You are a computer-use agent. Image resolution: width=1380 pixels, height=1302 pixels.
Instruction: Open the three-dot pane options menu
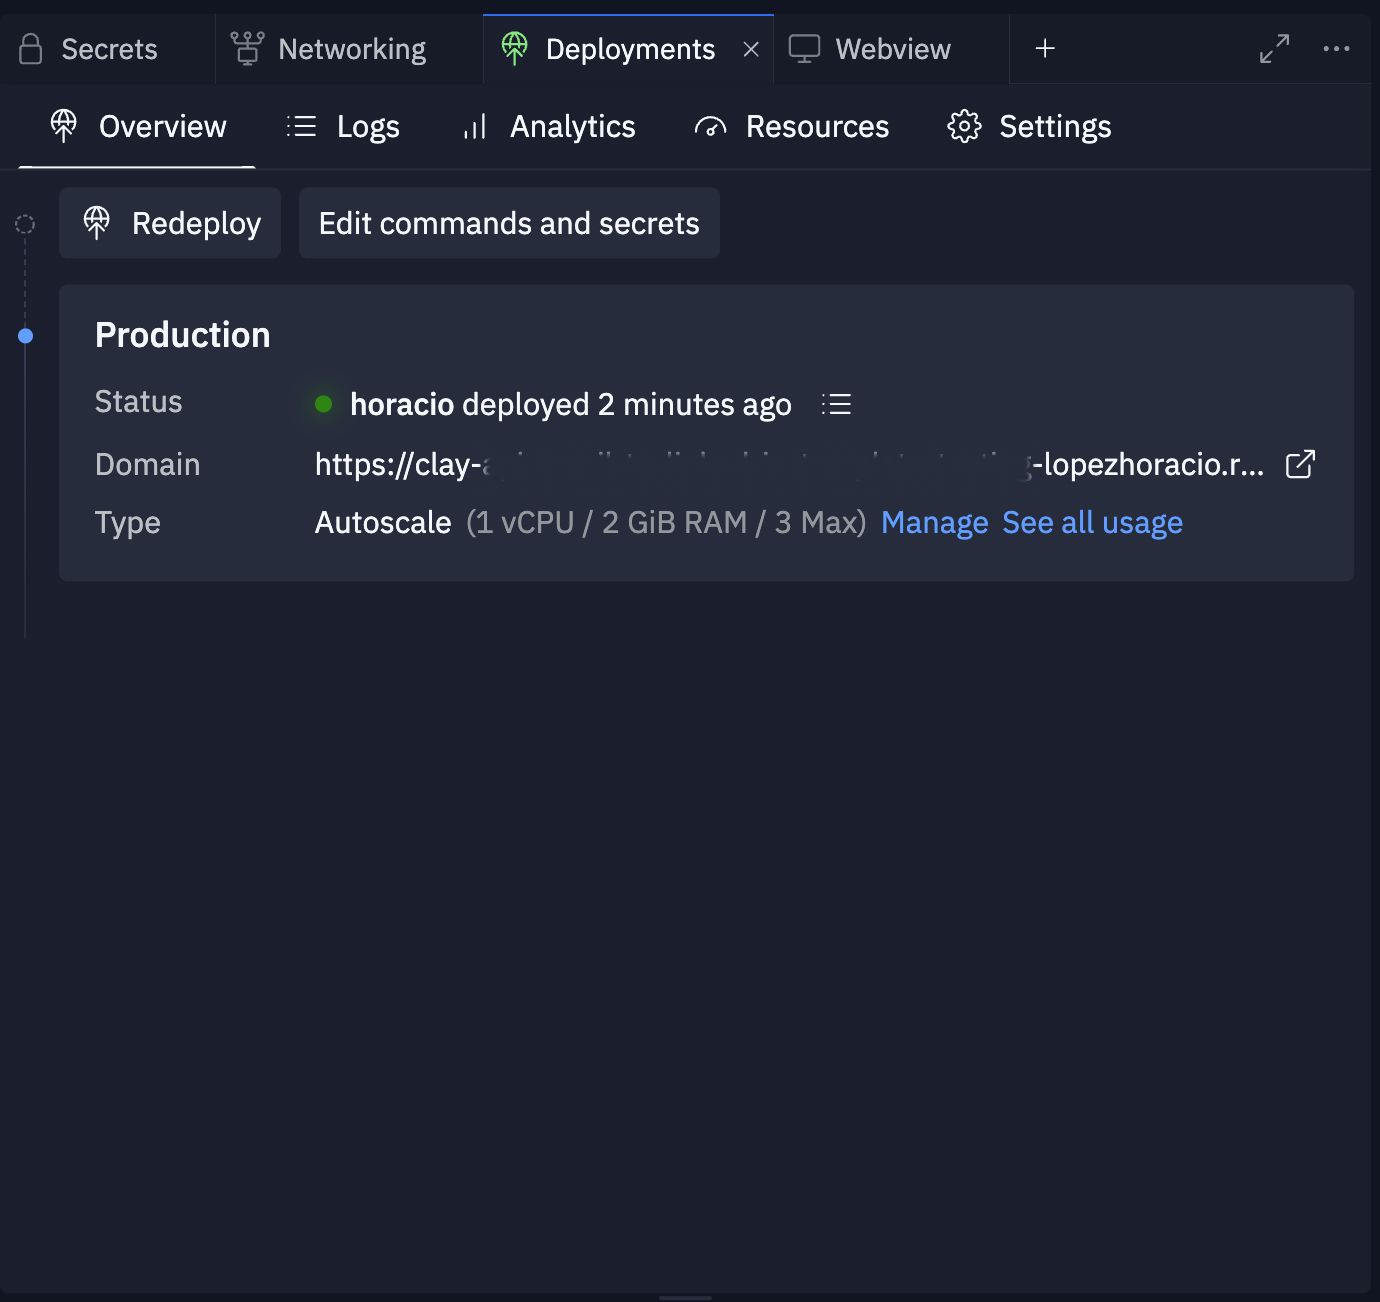(1336, 49)
